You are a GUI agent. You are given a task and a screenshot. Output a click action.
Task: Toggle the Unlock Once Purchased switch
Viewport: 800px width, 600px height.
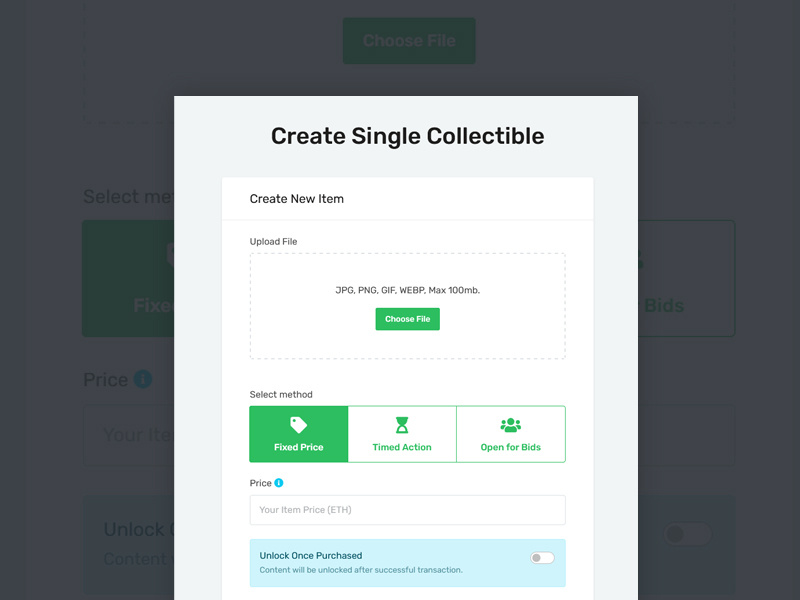[x=542, y=558]
